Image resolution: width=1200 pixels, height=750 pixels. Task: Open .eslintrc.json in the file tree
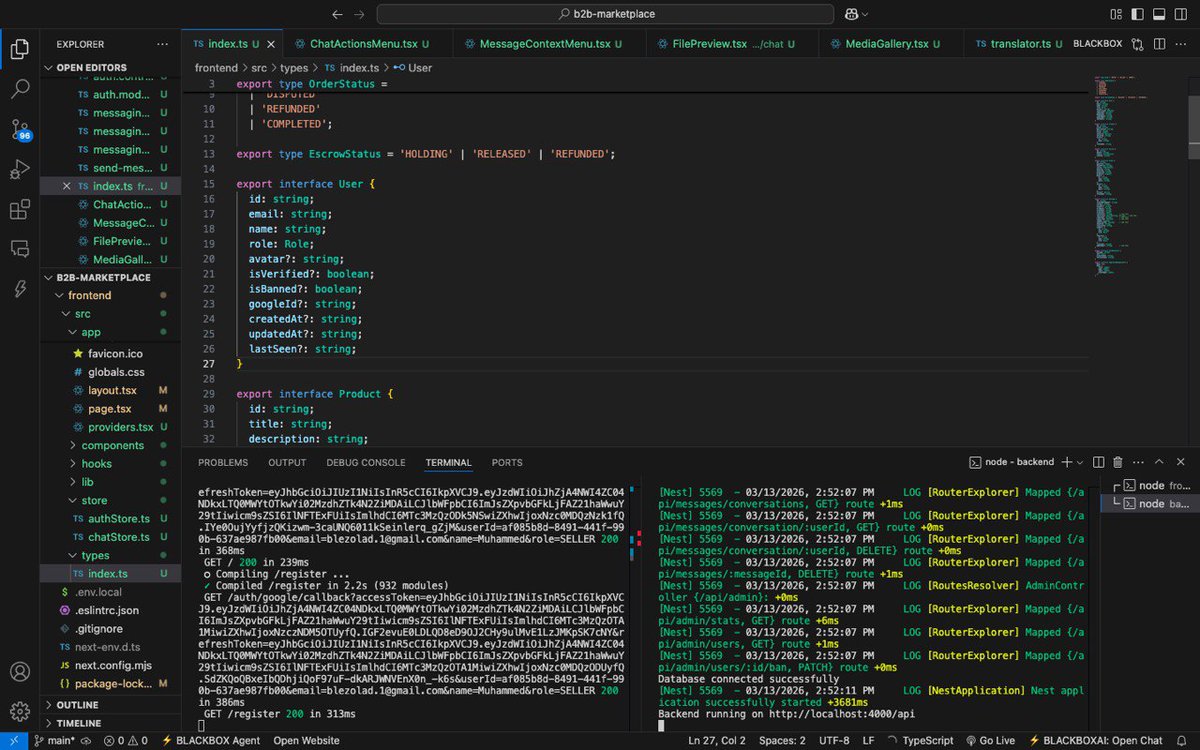coord(106,610)
